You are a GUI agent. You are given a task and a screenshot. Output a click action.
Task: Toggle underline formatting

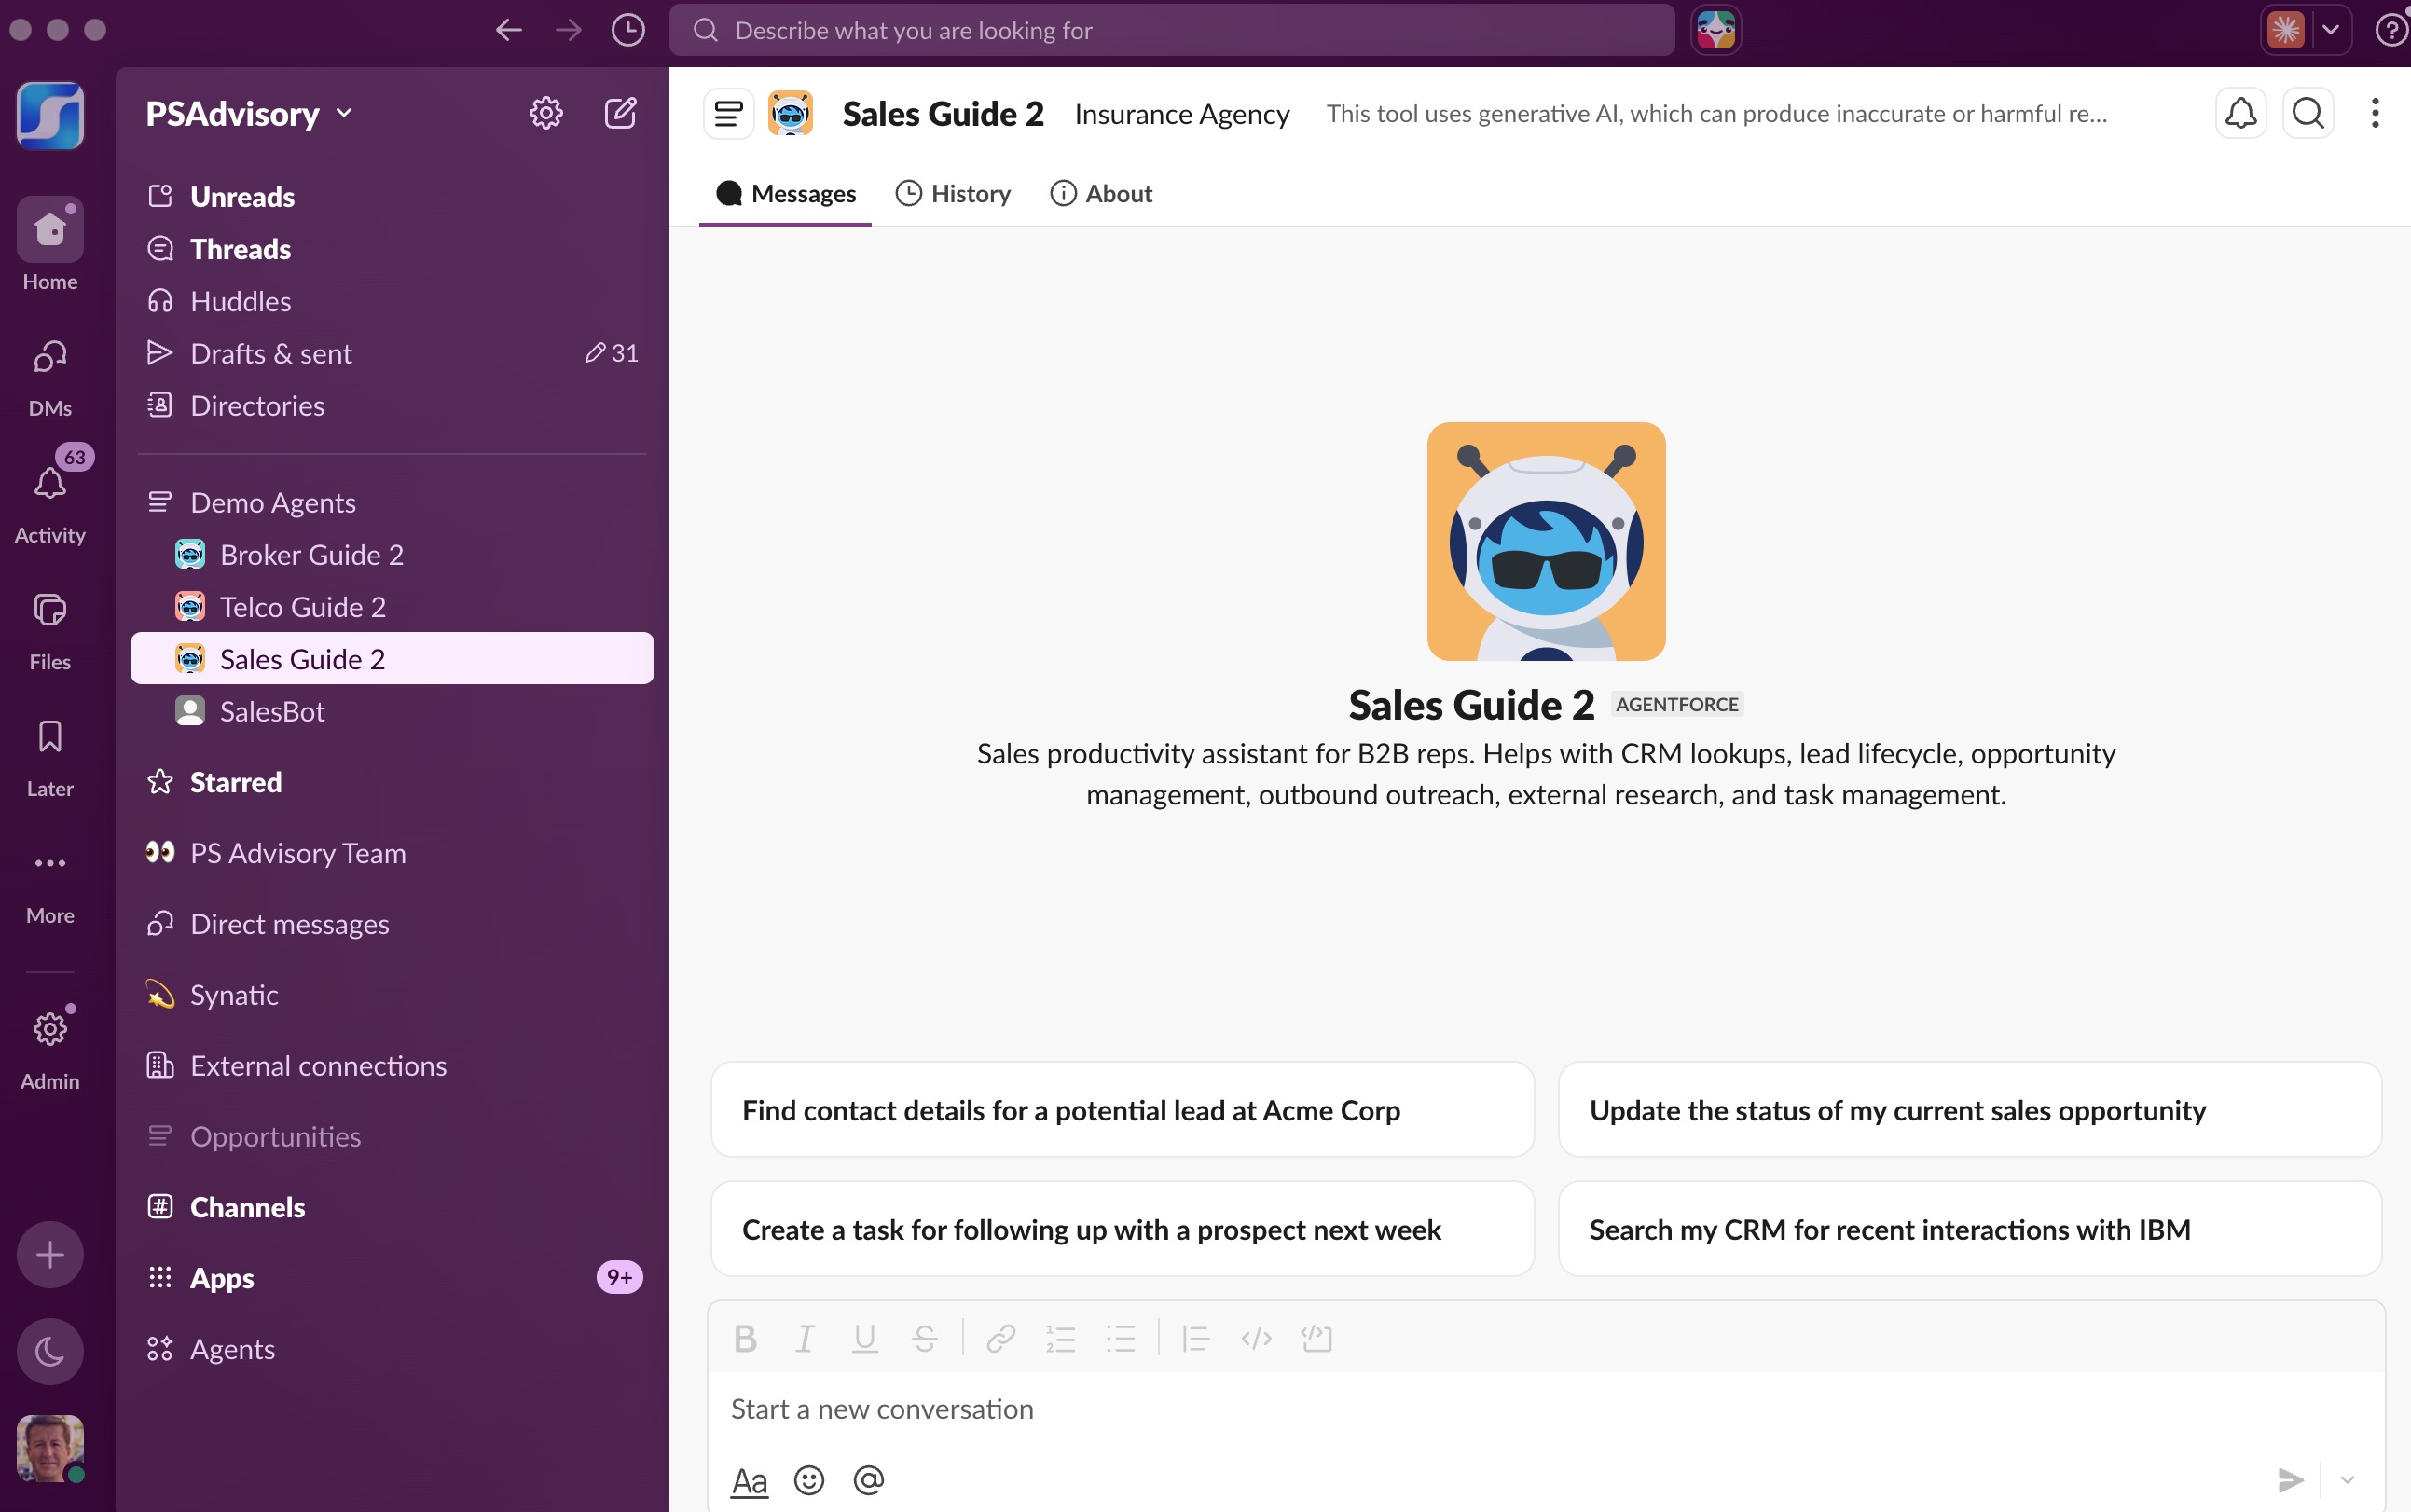pos(865,1338)
